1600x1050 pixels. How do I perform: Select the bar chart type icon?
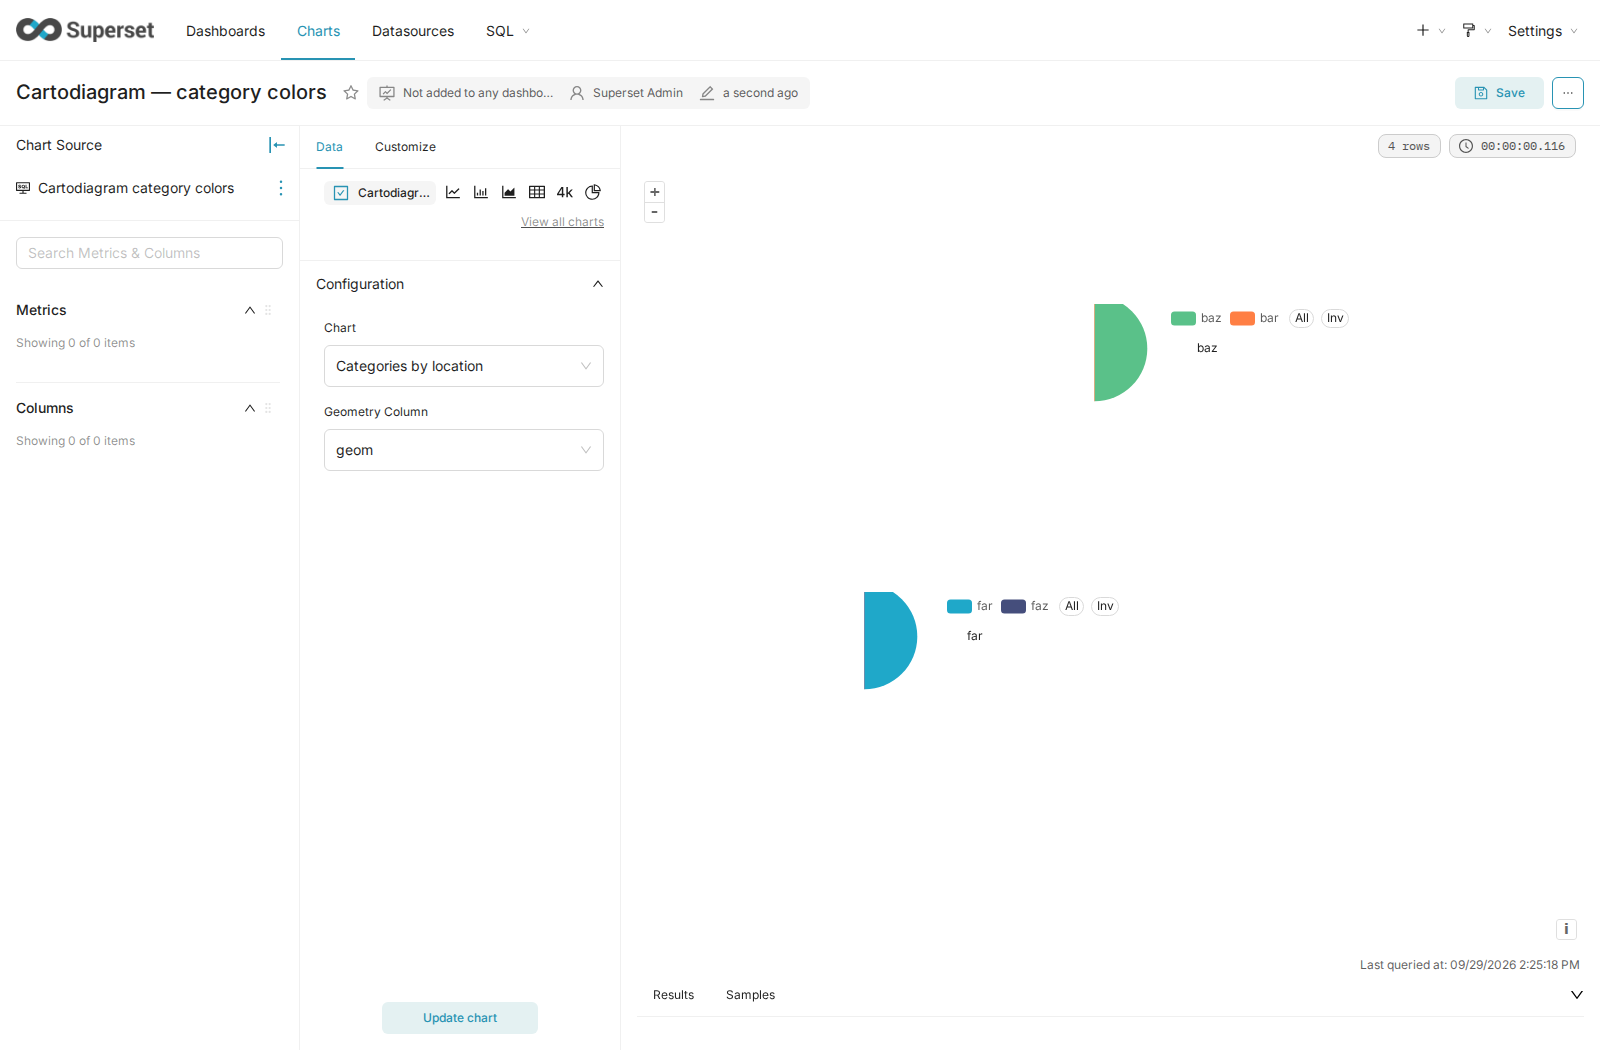[481, 192]
